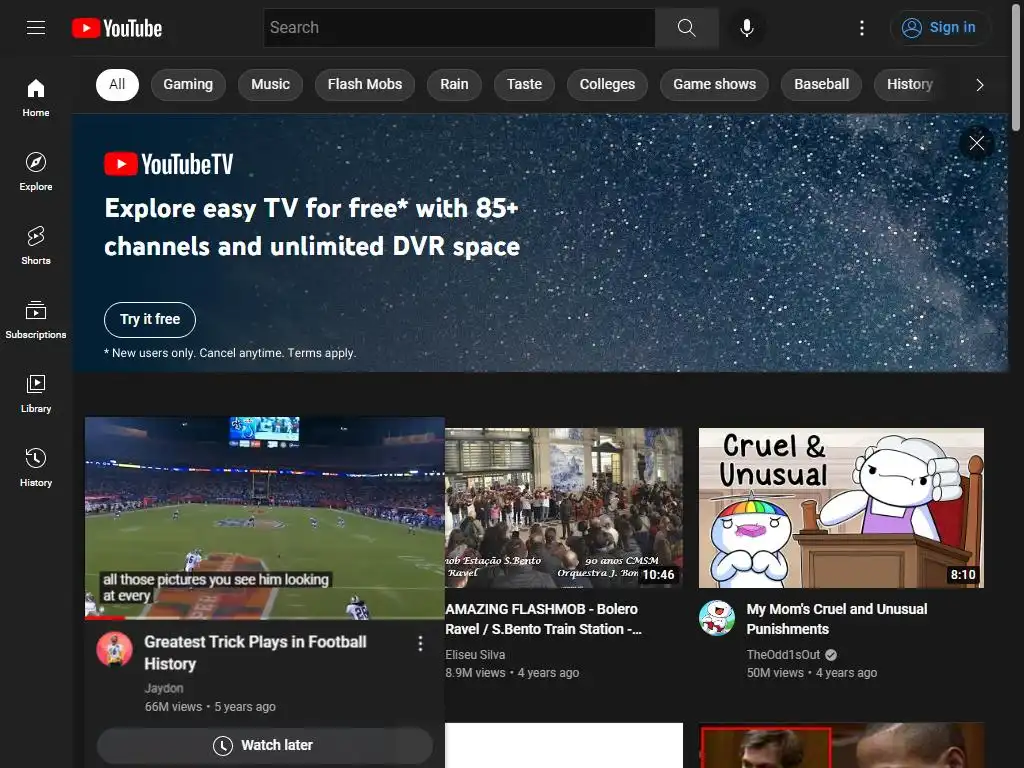Go to Home in sidebar
Viewport: 1024px width, 768px height.
36,97
